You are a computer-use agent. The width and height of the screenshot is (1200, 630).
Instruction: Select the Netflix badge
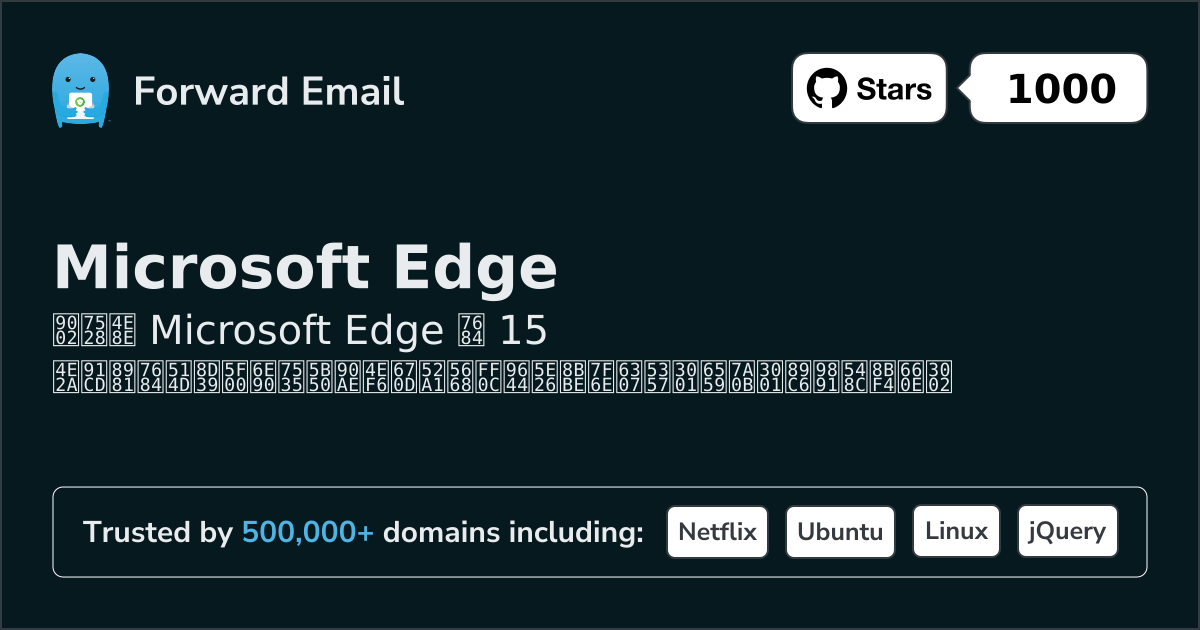pos(717,532)
